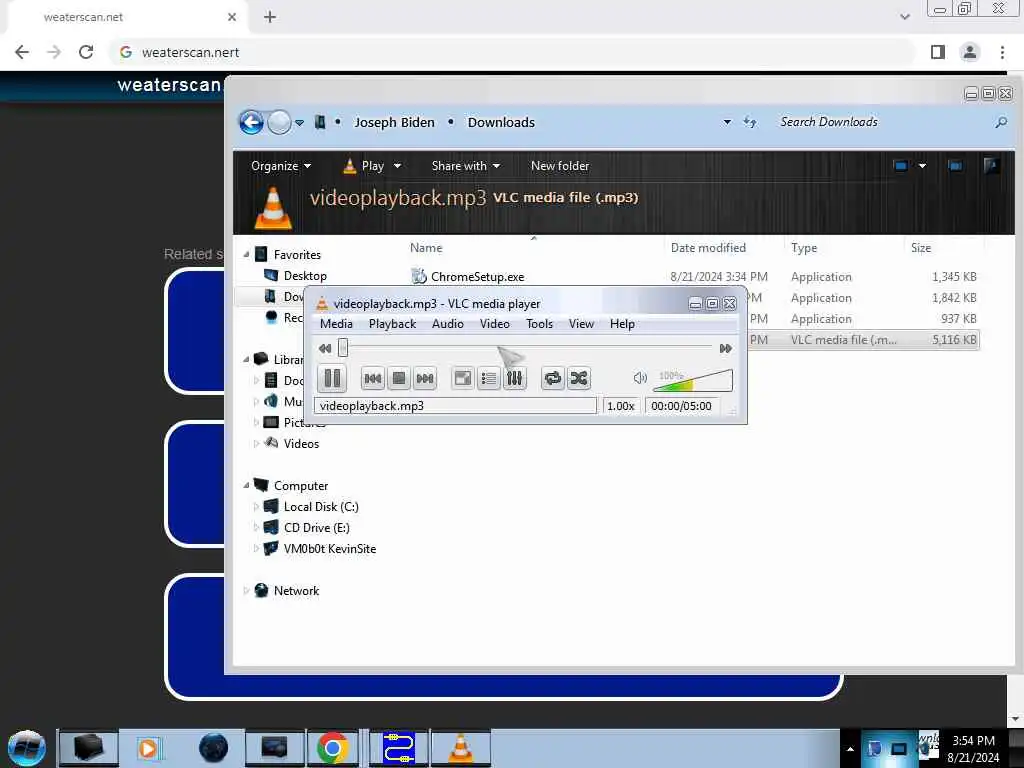Sort files by Size column
The image size is (1024, 768).
tap(921, 248)
